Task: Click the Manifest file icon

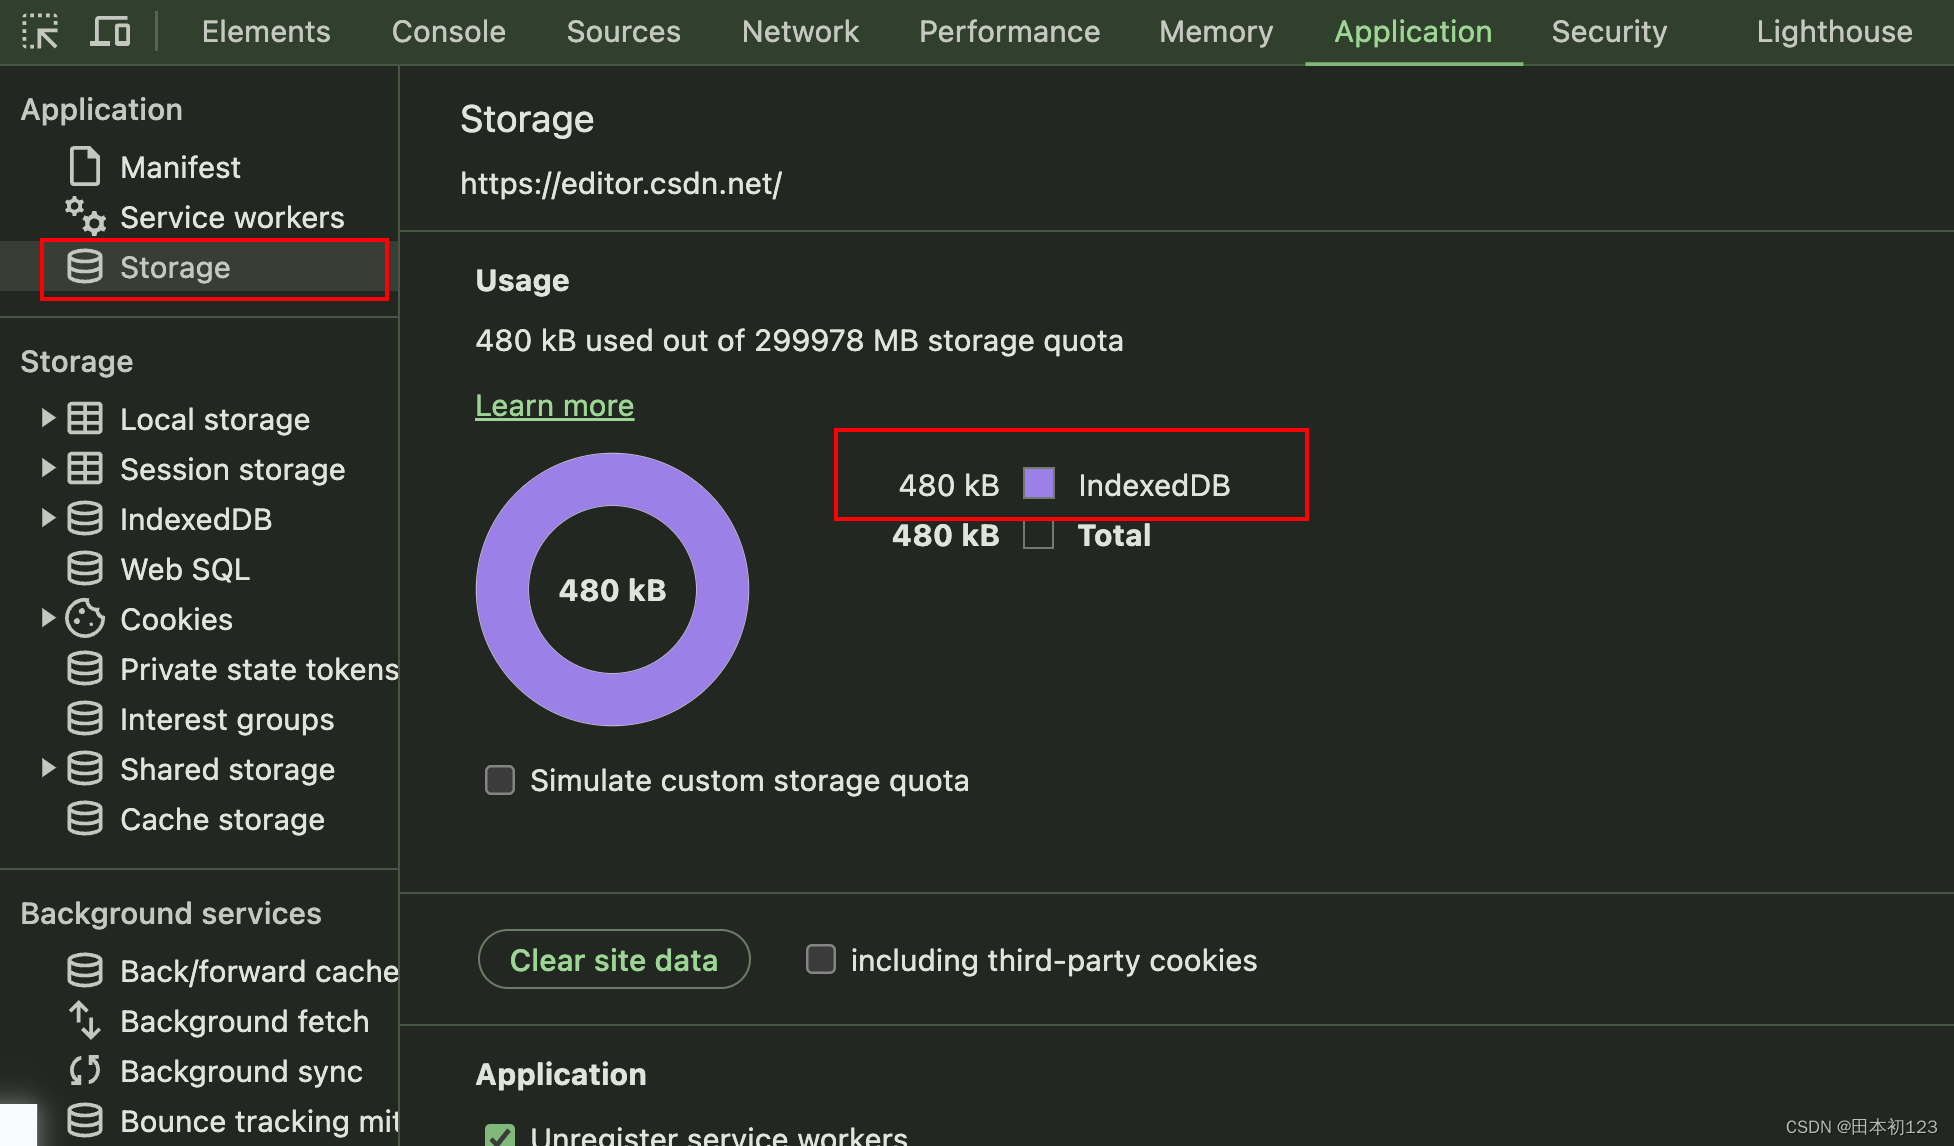Action: click(85, 167)
